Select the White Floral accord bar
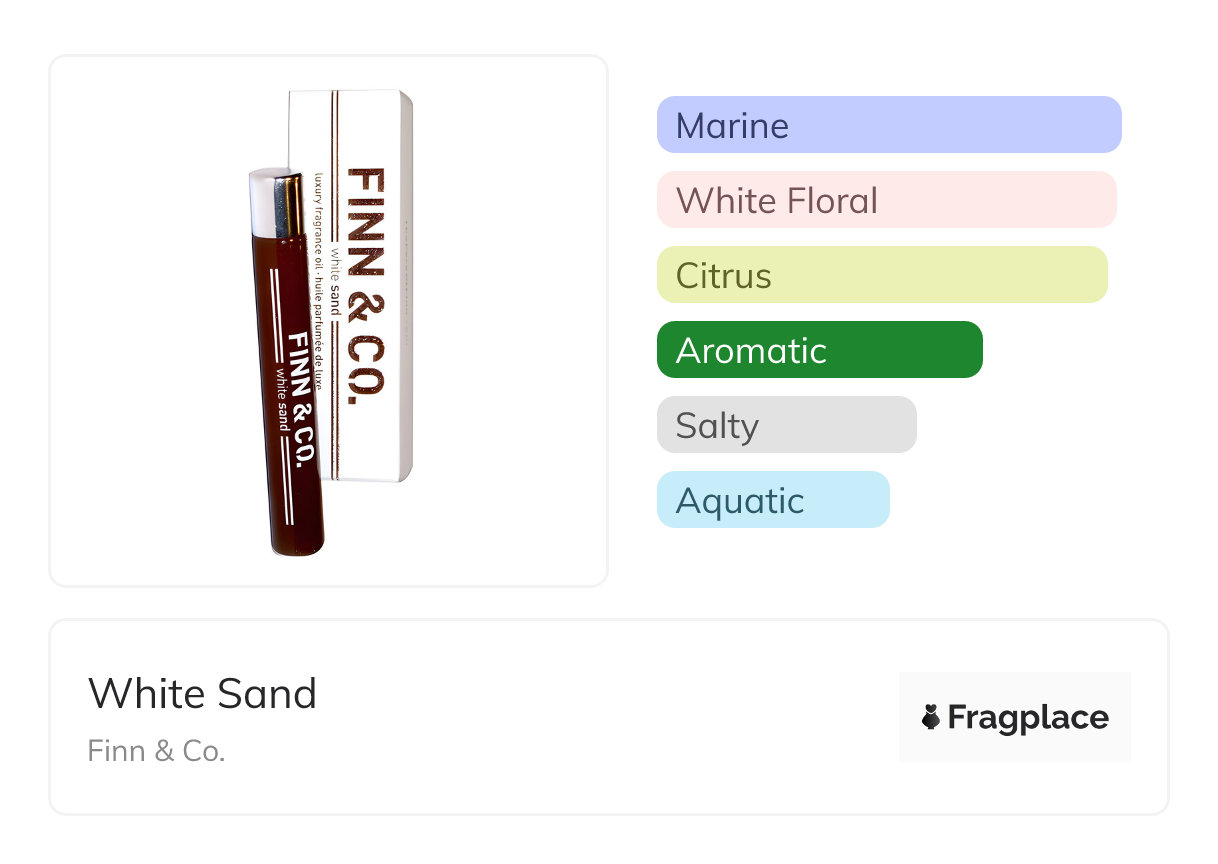 pos(886,200)
